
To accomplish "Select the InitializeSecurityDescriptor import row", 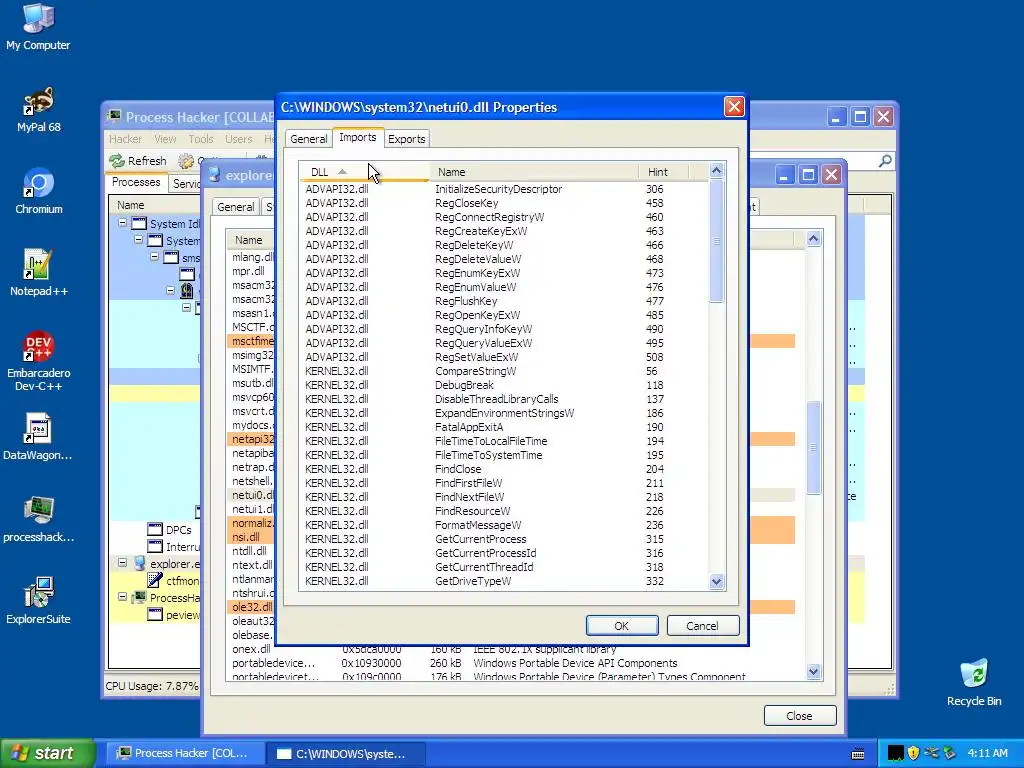I will (x=504, y=189).
